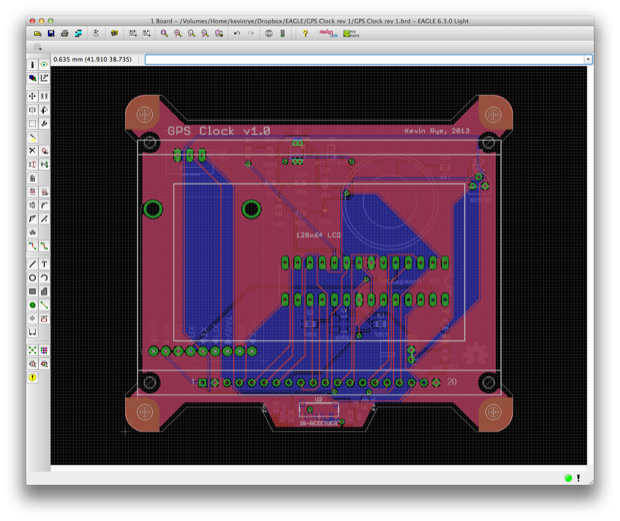The image size is (620, 521).
Task: Open the Autorouter tool
Action: point(44,350)
